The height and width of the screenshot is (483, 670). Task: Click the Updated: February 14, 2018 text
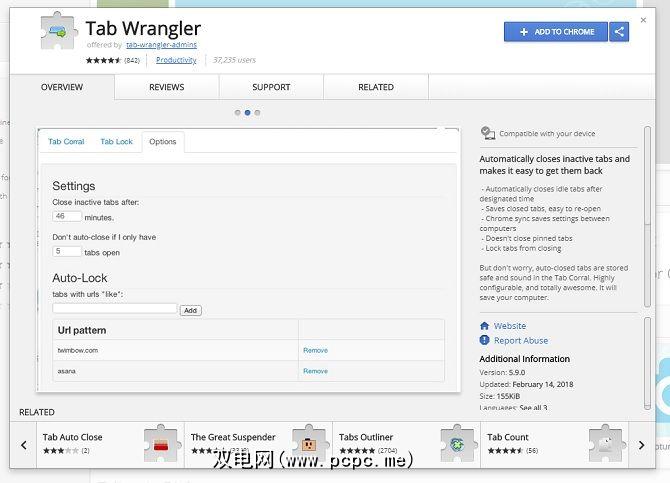click(526, 384)
